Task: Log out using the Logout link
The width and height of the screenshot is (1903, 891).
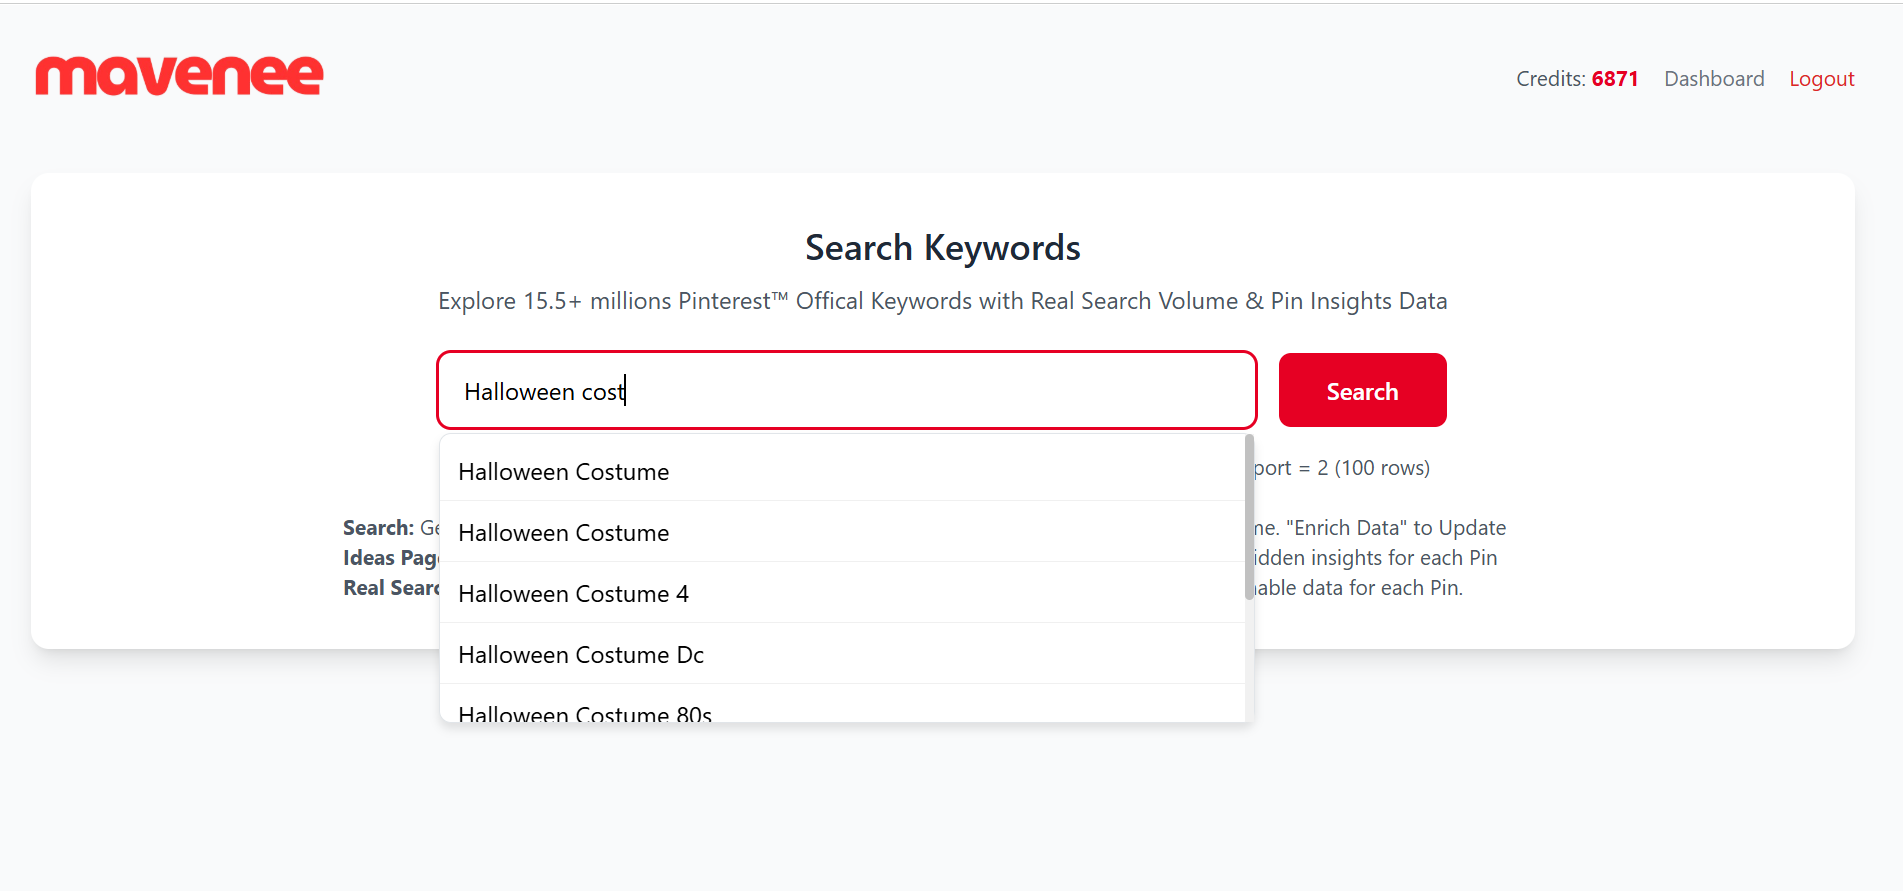Action: click(1821, 79)
